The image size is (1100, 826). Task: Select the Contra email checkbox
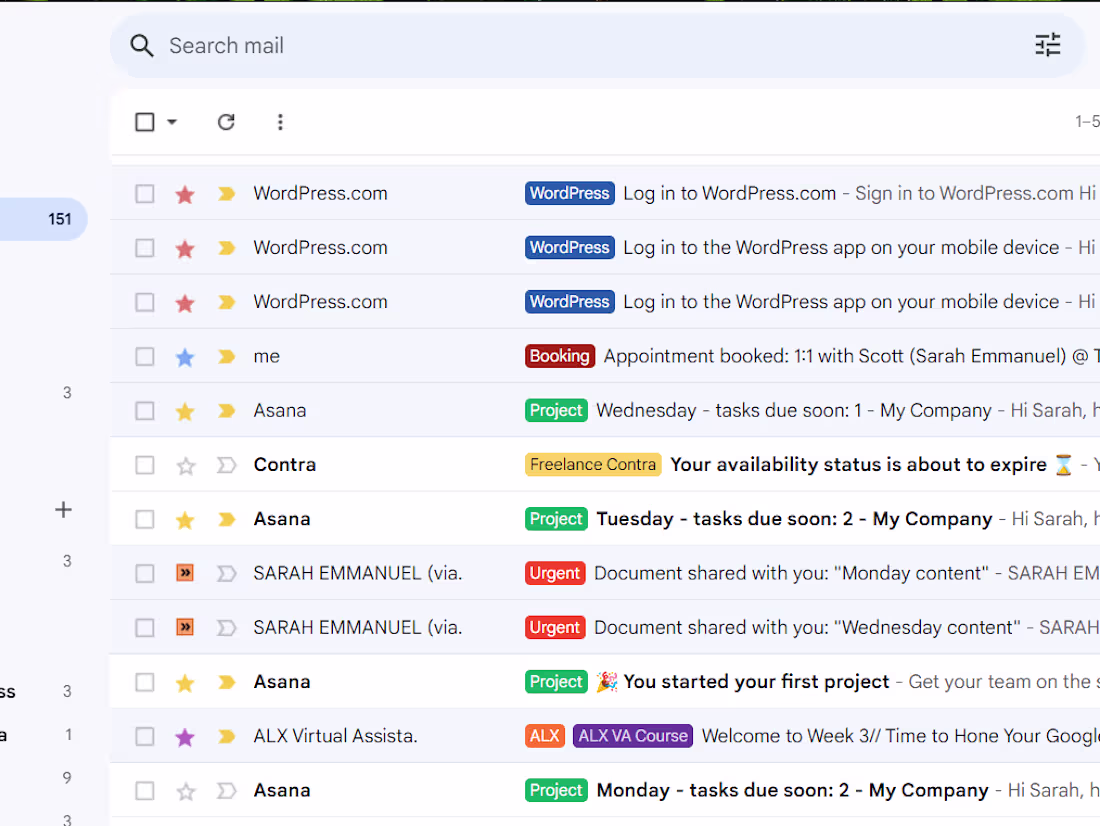[x=144, y=464]
